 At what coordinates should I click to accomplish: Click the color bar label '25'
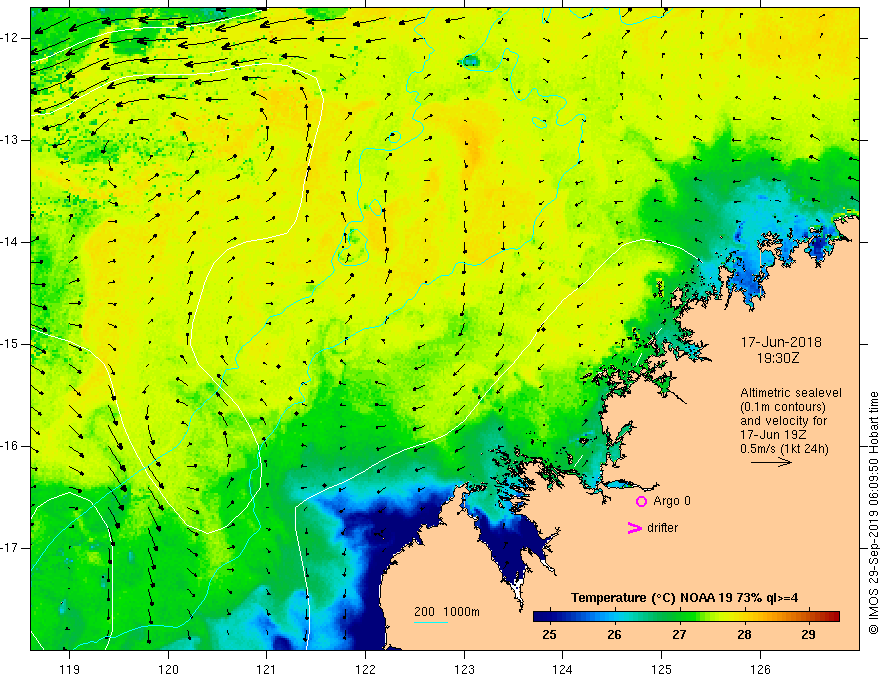pyautogui.click(x=549, y=635)
